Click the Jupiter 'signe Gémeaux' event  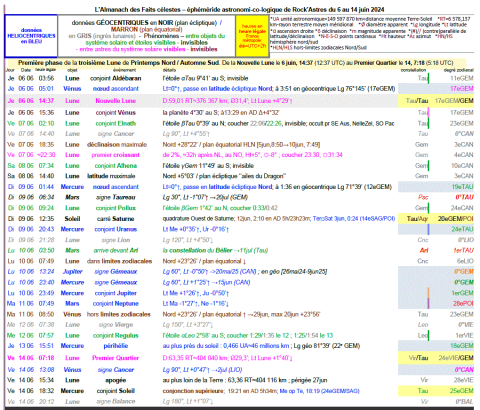[x=116, y=272]
